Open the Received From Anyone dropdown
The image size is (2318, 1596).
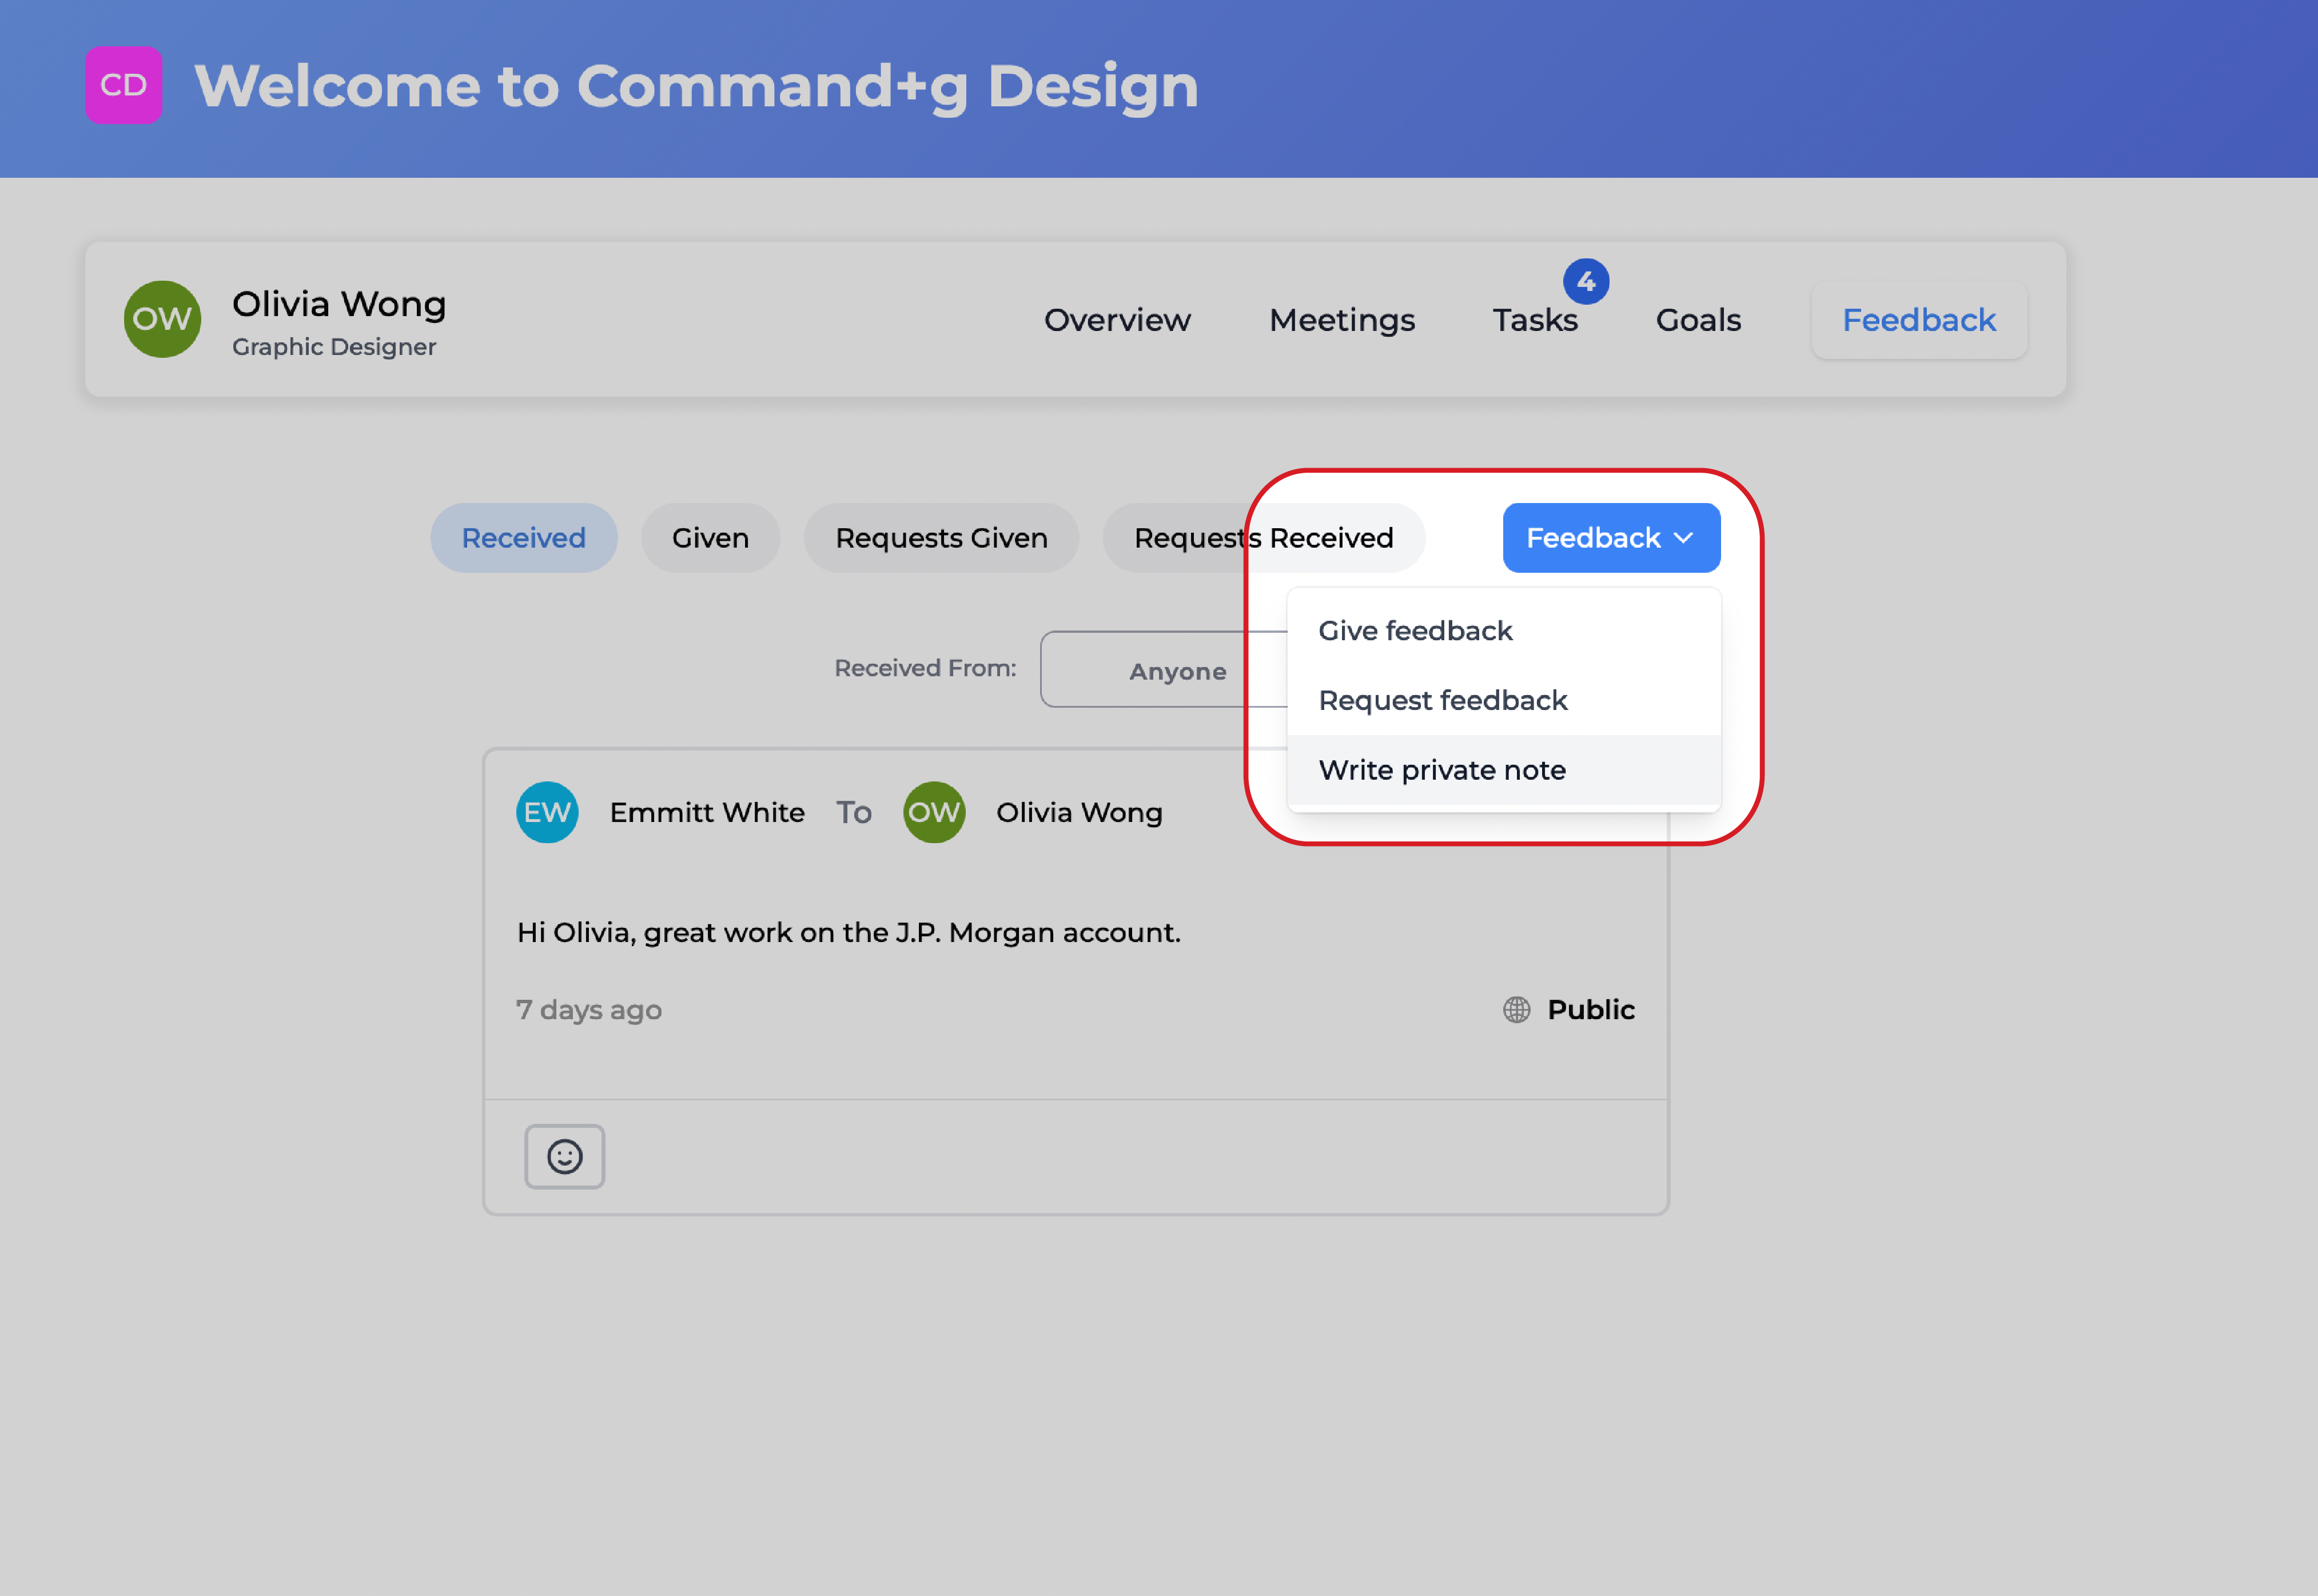(x=1160, y=670)
